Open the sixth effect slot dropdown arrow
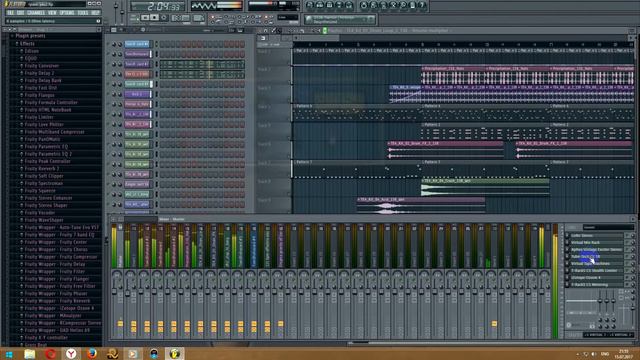Screen dimensions: 640x360 click(x=627, y=270)
